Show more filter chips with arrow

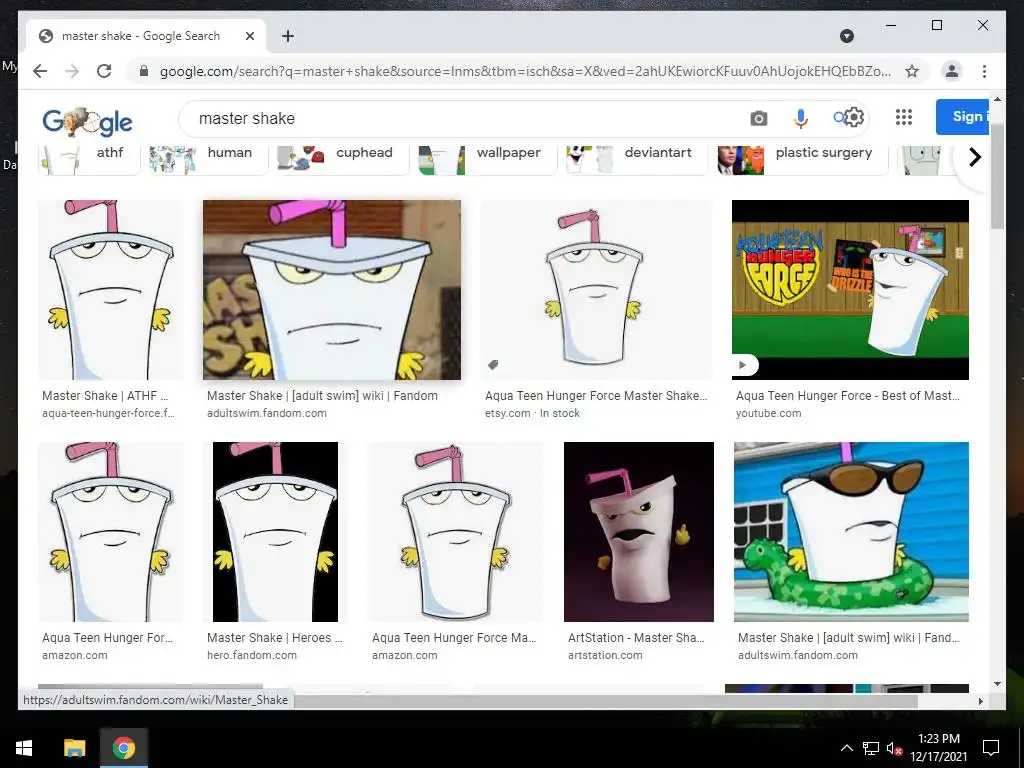[974, 157]
